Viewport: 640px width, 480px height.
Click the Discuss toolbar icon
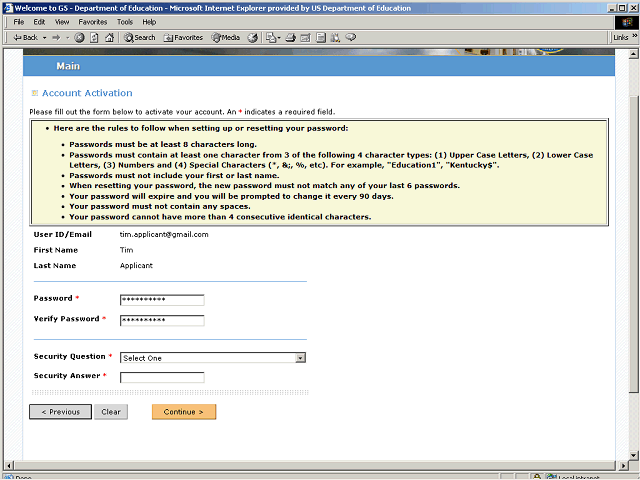pyautogui.click(x=321, y=38)
